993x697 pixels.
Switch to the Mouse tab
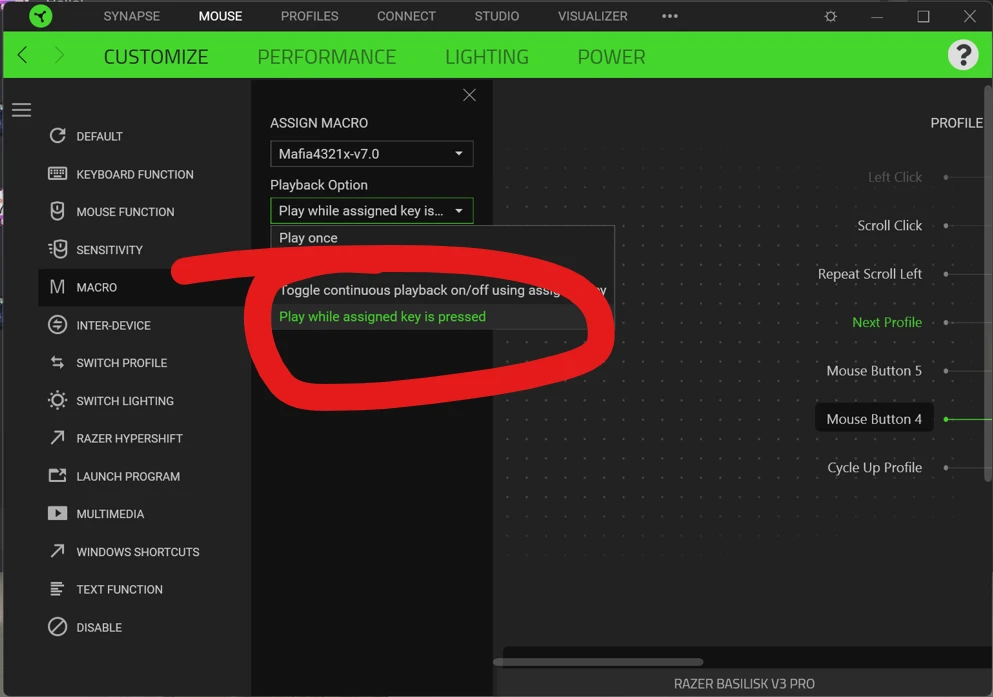tap(220, 16)
